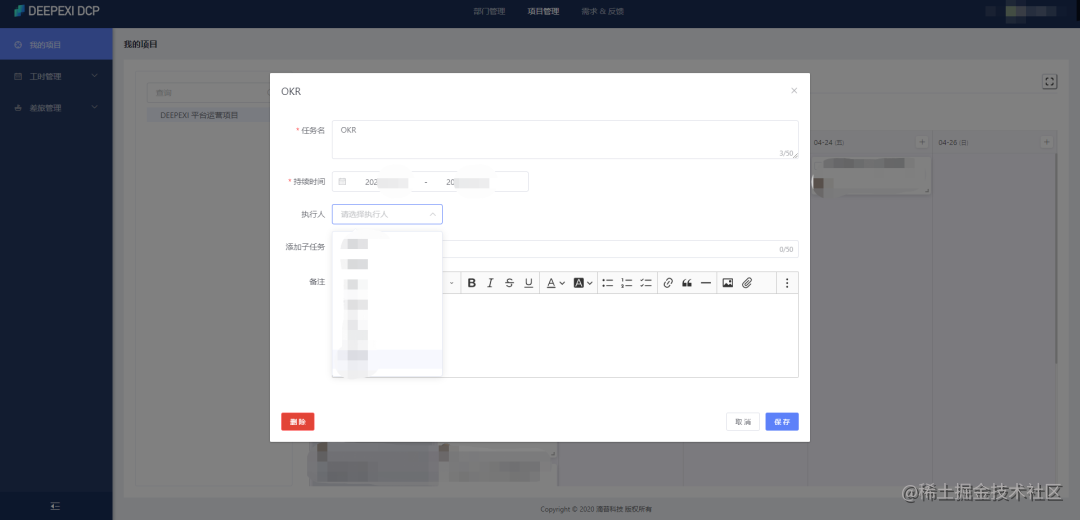Open highlight color dropdown arrow

590,283
